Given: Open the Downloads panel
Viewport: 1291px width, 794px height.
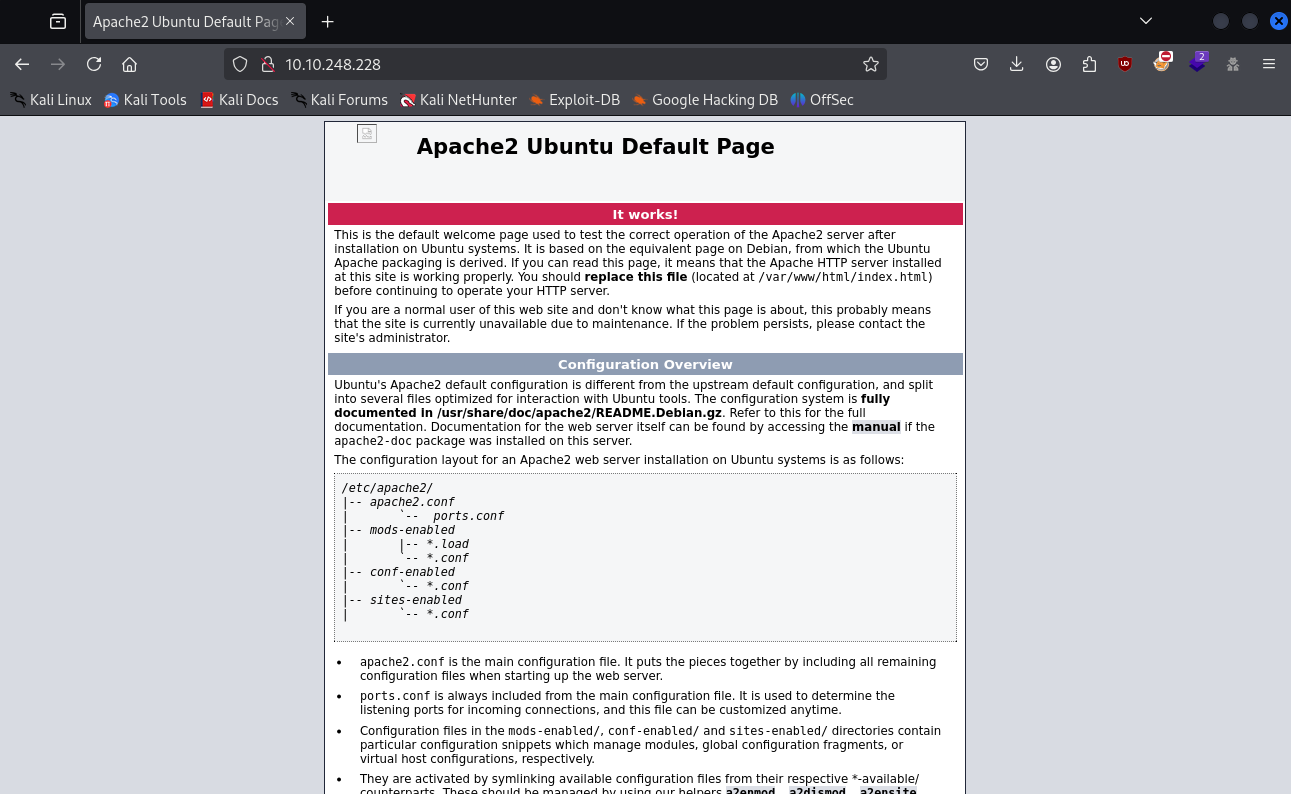Looking at the screenshot, I should [1017, 64].
